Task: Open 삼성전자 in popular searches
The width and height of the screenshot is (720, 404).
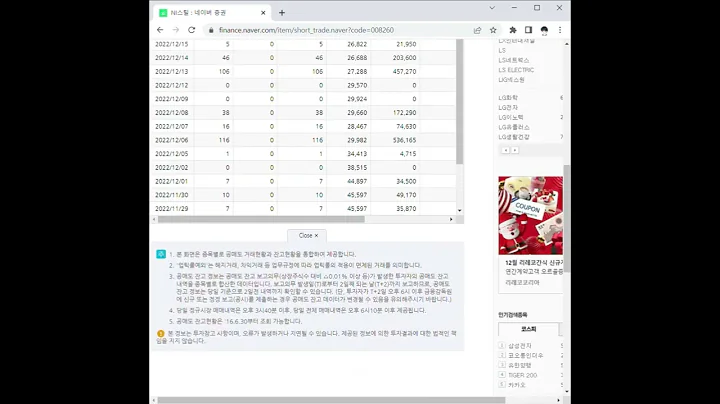Action: 520,346
